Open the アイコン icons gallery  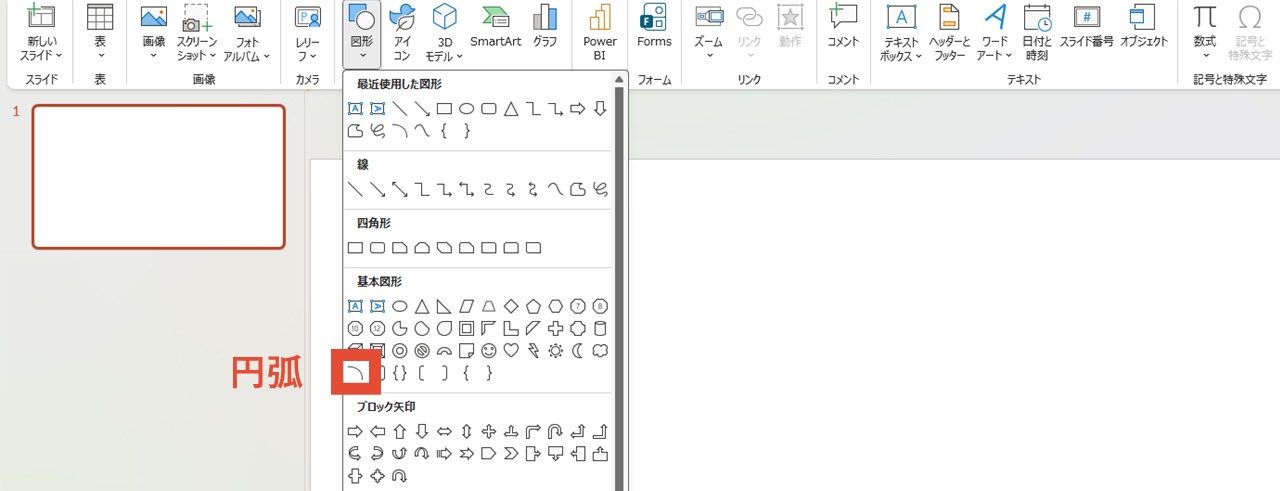(x=402, y=33)
